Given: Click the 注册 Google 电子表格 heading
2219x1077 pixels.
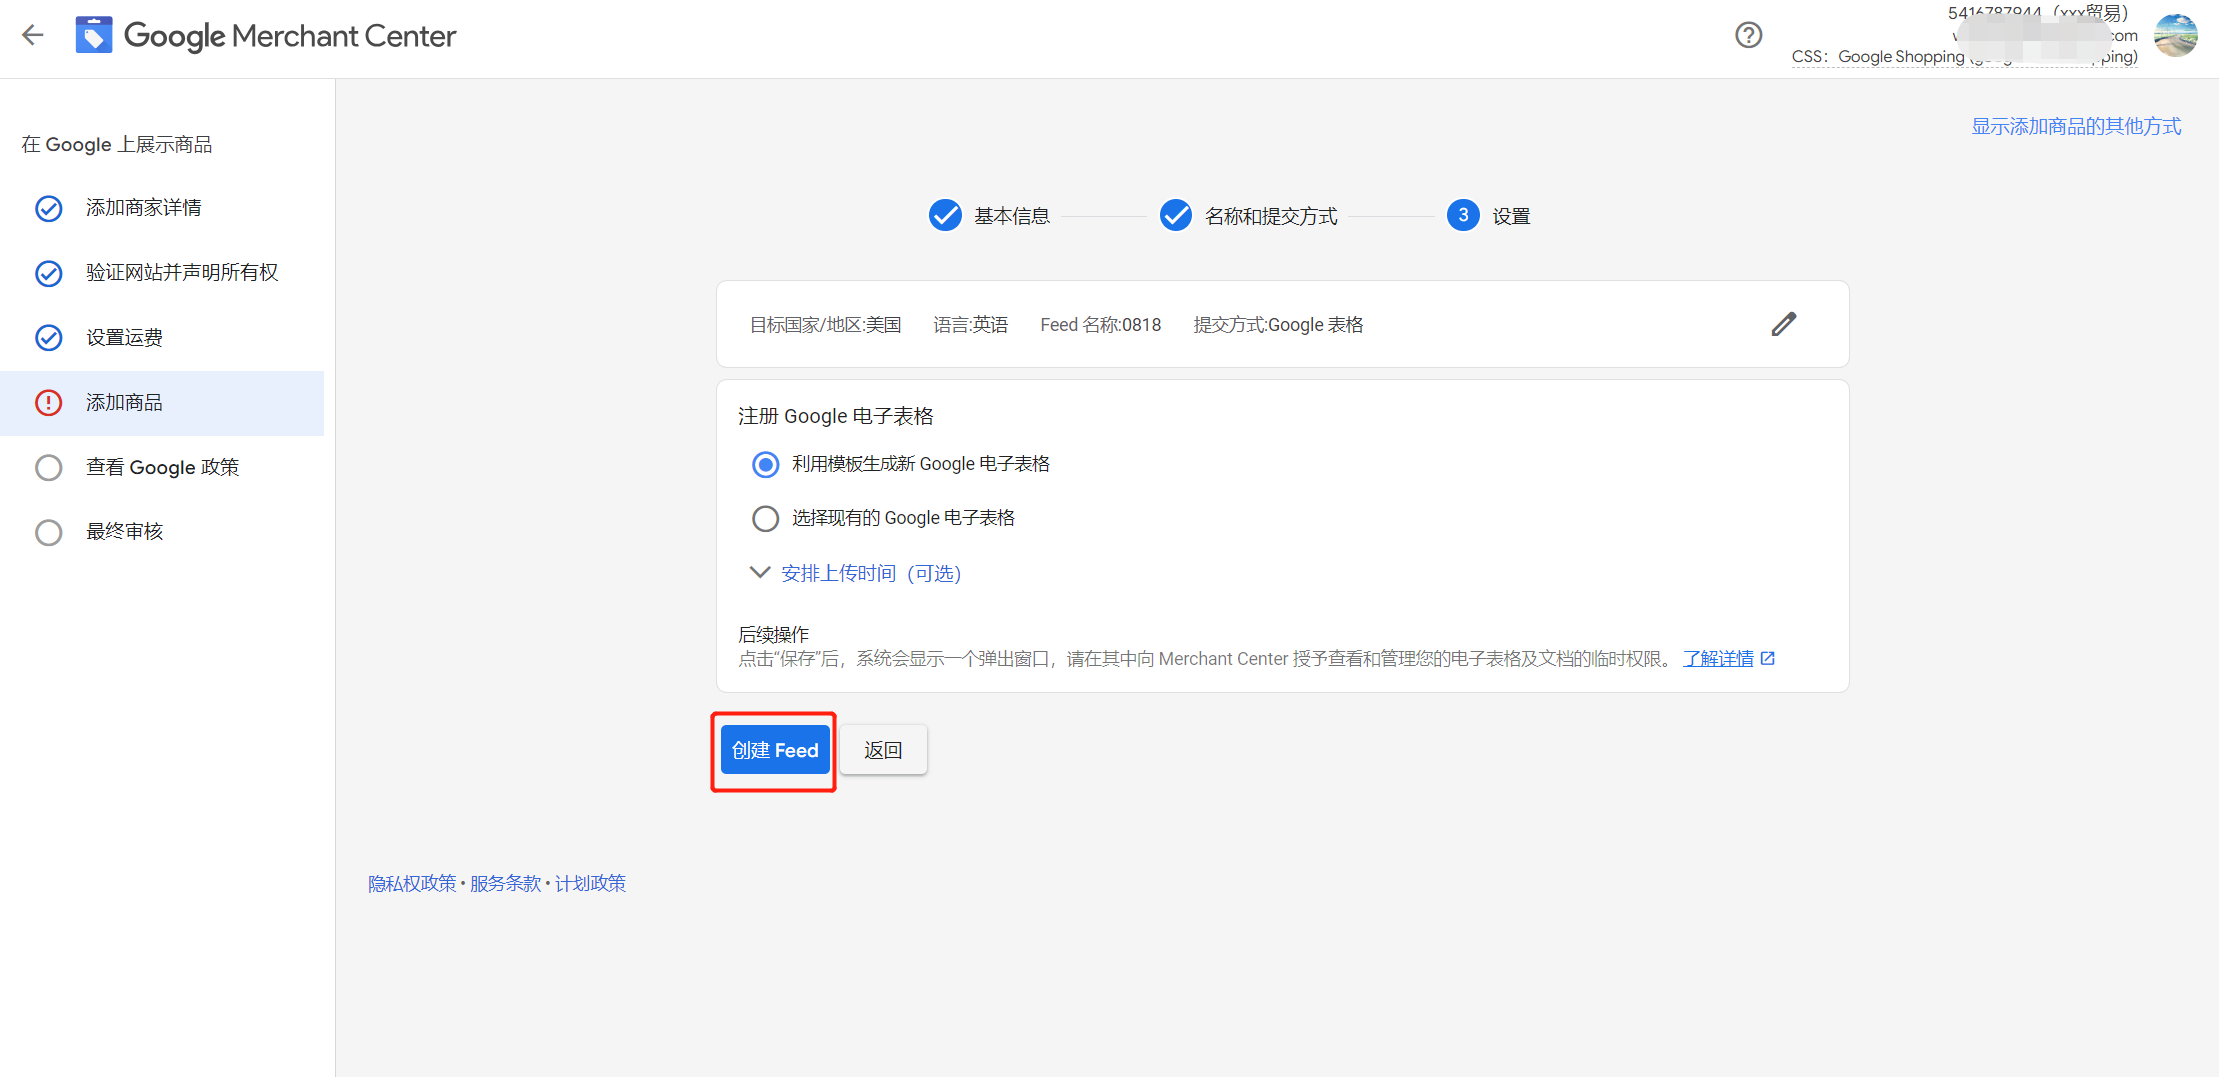Looking at the screenshot, I should point(836,416).
